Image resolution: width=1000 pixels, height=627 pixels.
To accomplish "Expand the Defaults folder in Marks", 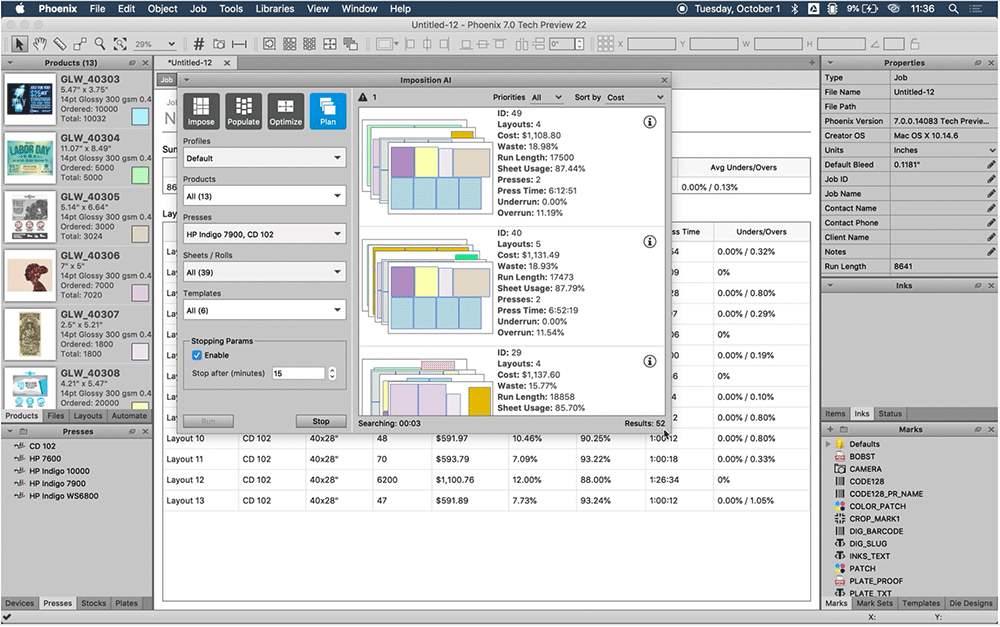I will click(828, 444).
